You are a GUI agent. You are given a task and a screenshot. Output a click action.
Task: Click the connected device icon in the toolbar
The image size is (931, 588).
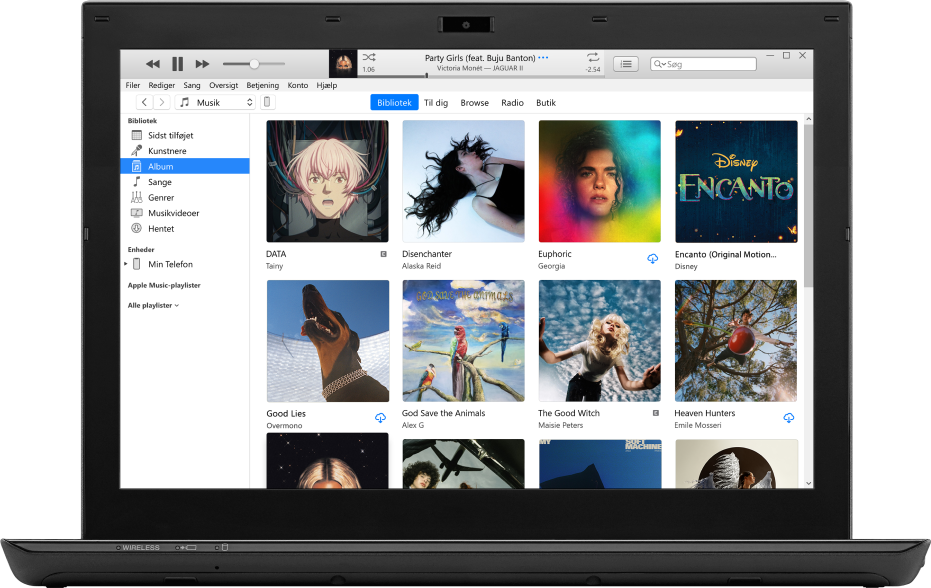[x=267, y=101]
